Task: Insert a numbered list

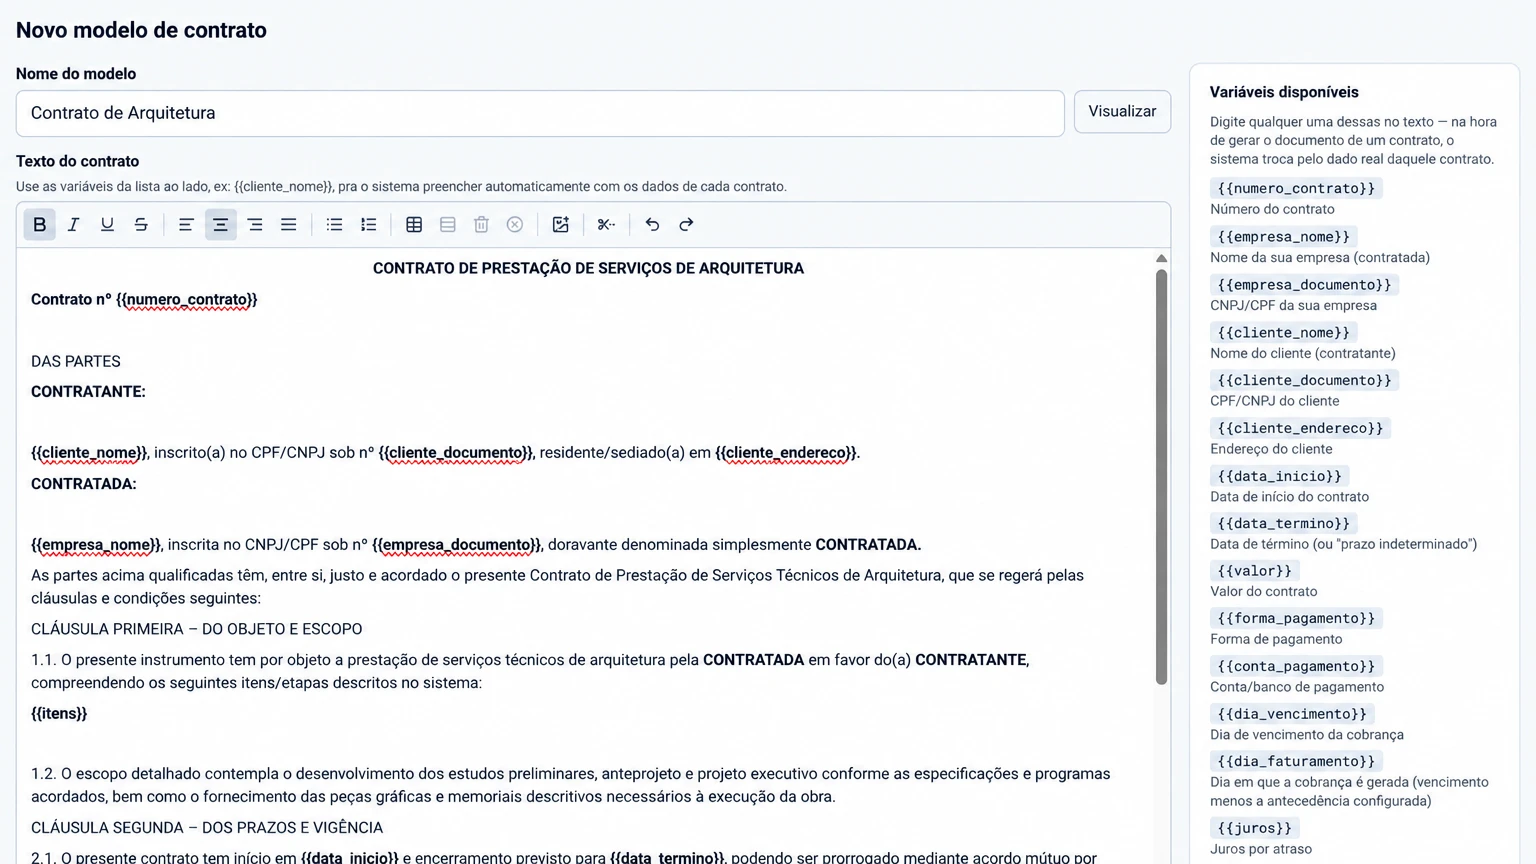Action: [368, 225]
